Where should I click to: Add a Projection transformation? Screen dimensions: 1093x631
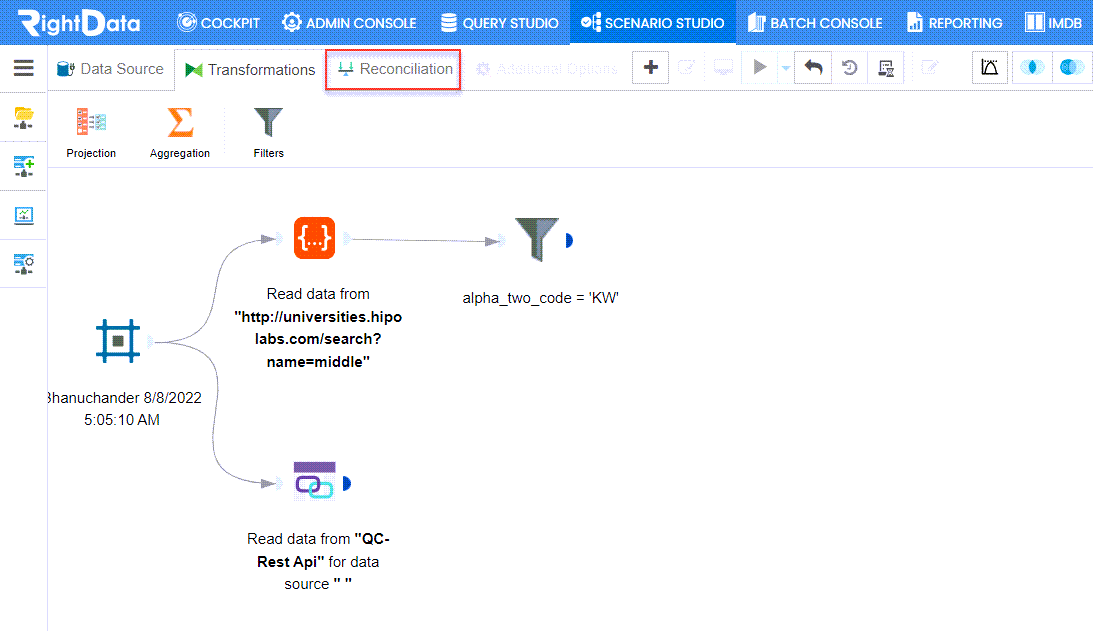coord(91,133)
